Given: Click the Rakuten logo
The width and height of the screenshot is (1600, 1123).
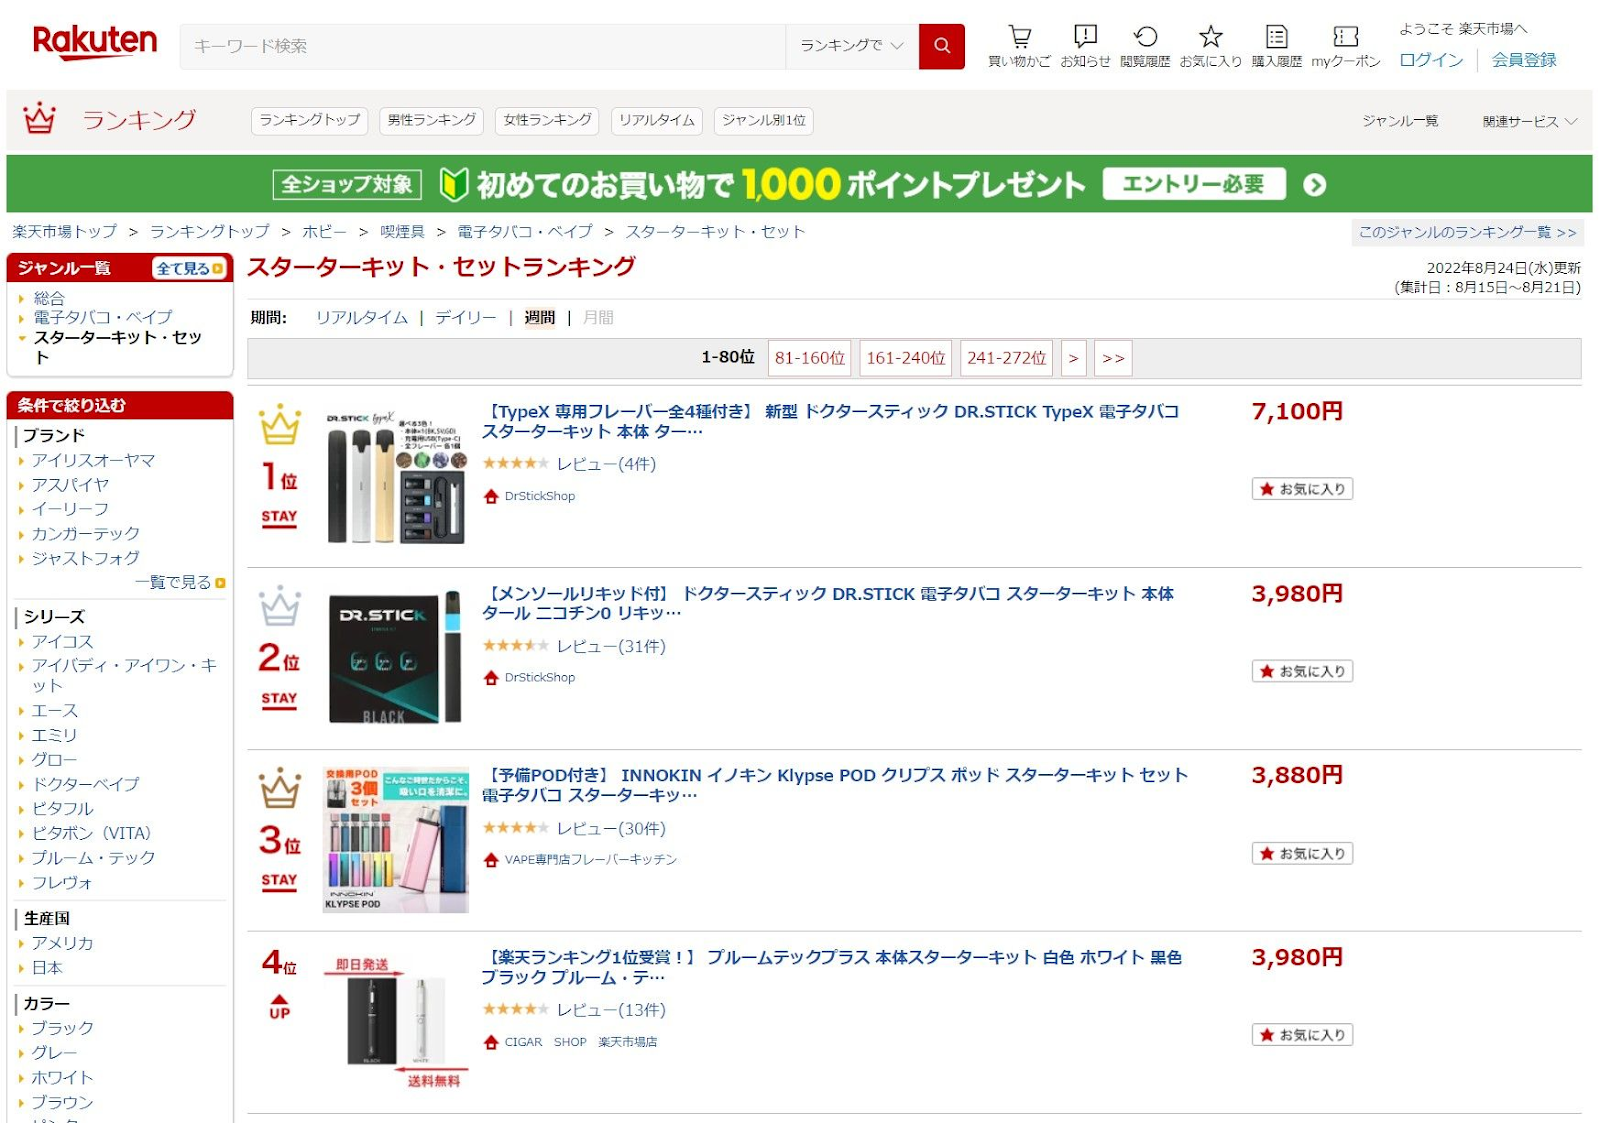Looking at the screenshot, I should [x=95, y=43].
